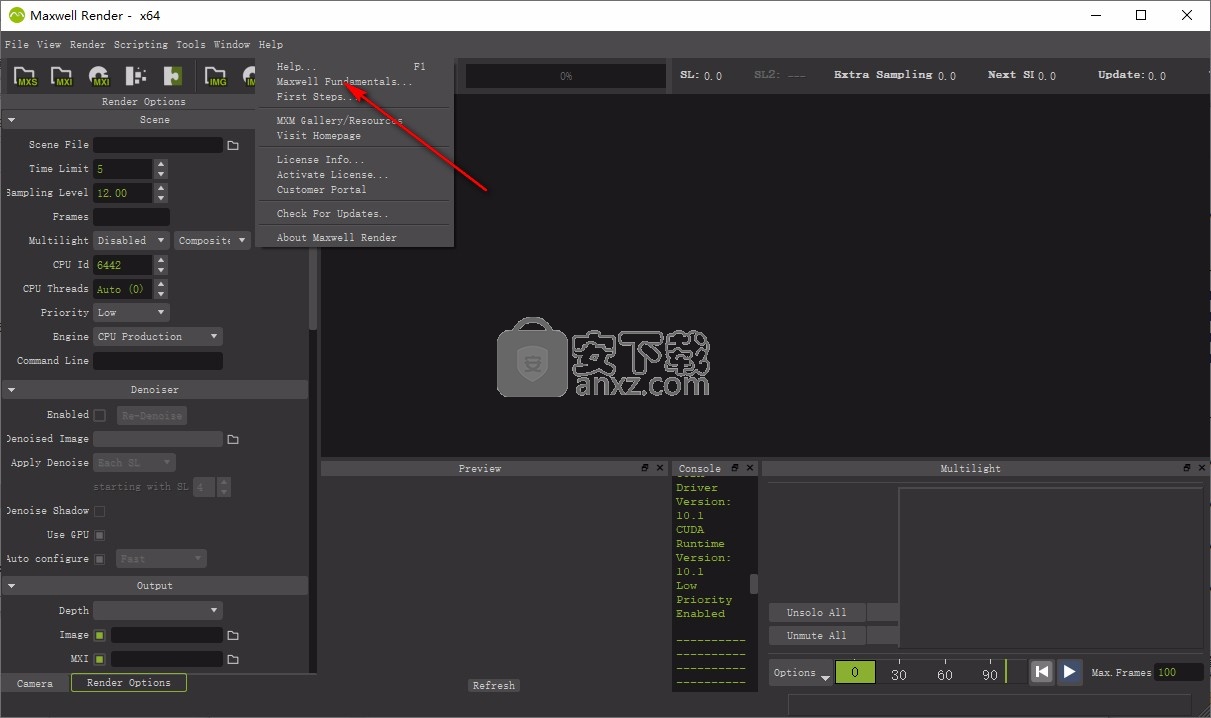Viewport: 1211px width, 718px height.
Task: Click the resume MXI render icon
Action: point(99,76)
